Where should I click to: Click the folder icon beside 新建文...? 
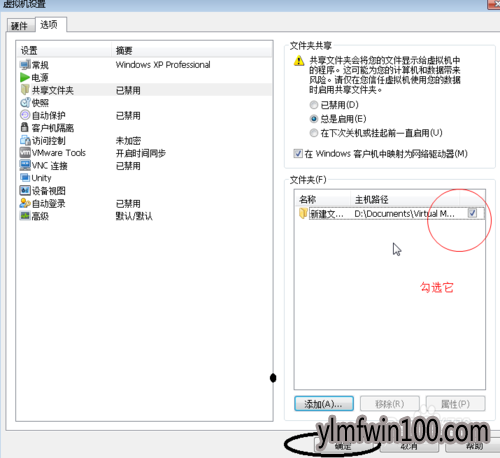[303, 213]
